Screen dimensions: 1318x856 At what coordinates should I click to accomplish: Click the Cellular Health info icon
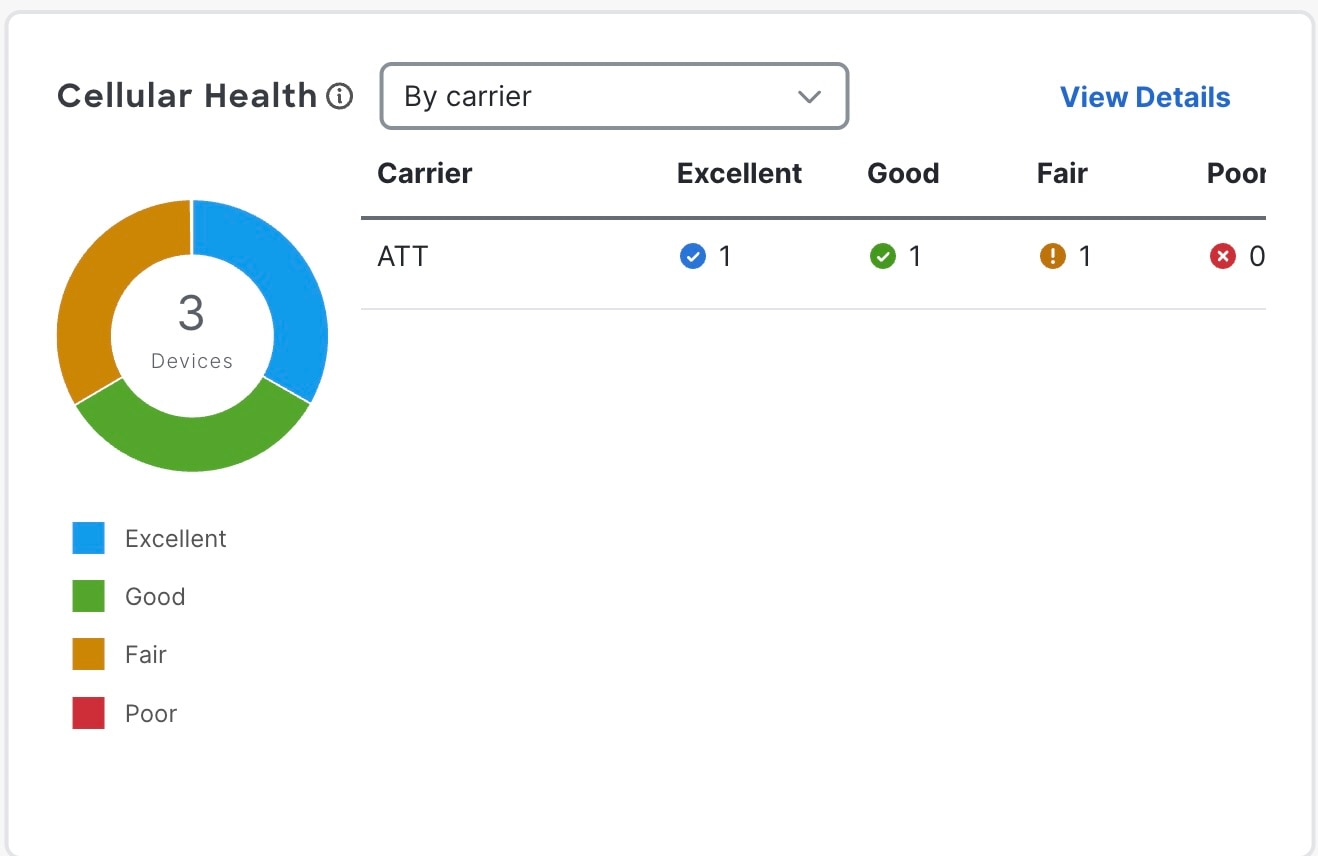click(340, 96)
